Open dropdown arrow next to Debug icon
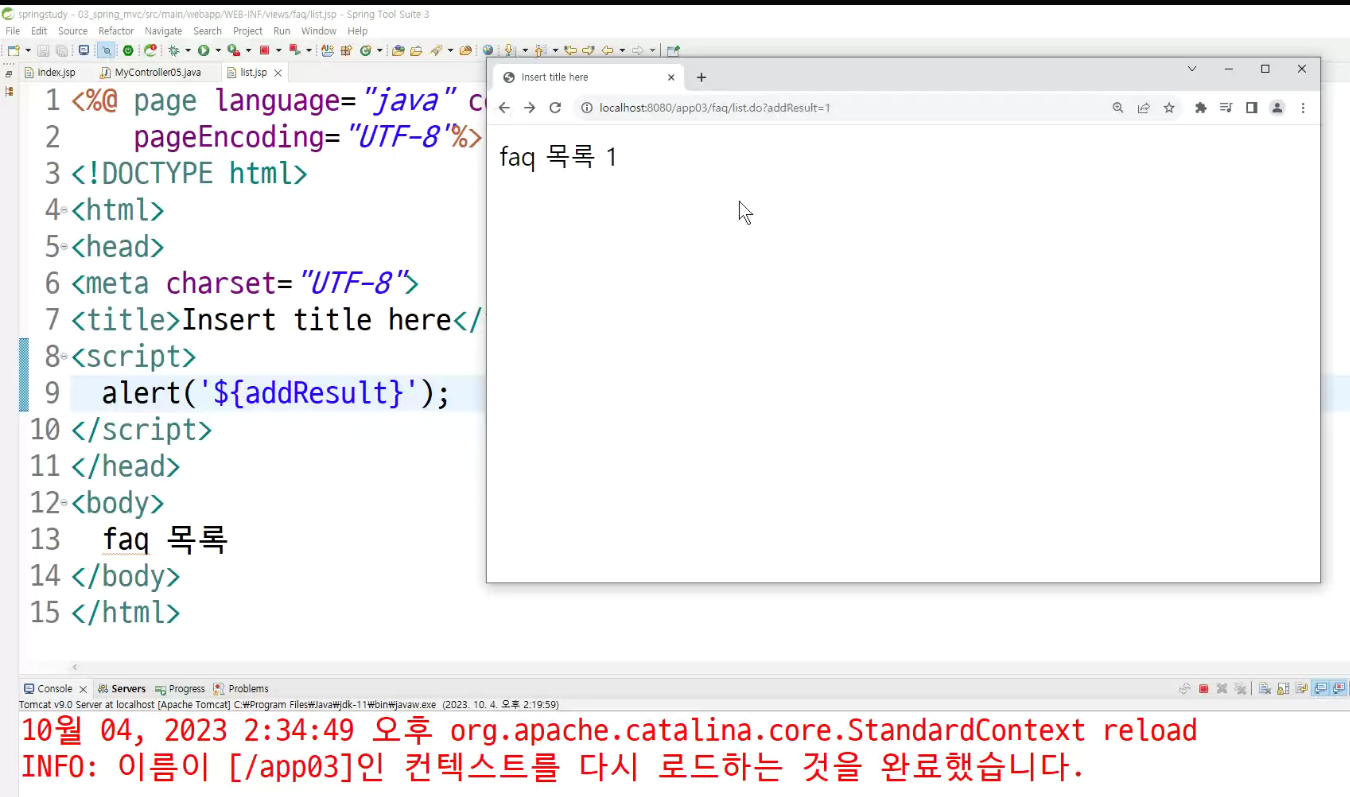The height and width of the screenshot is (797, 1350). [x=188, y=50]
